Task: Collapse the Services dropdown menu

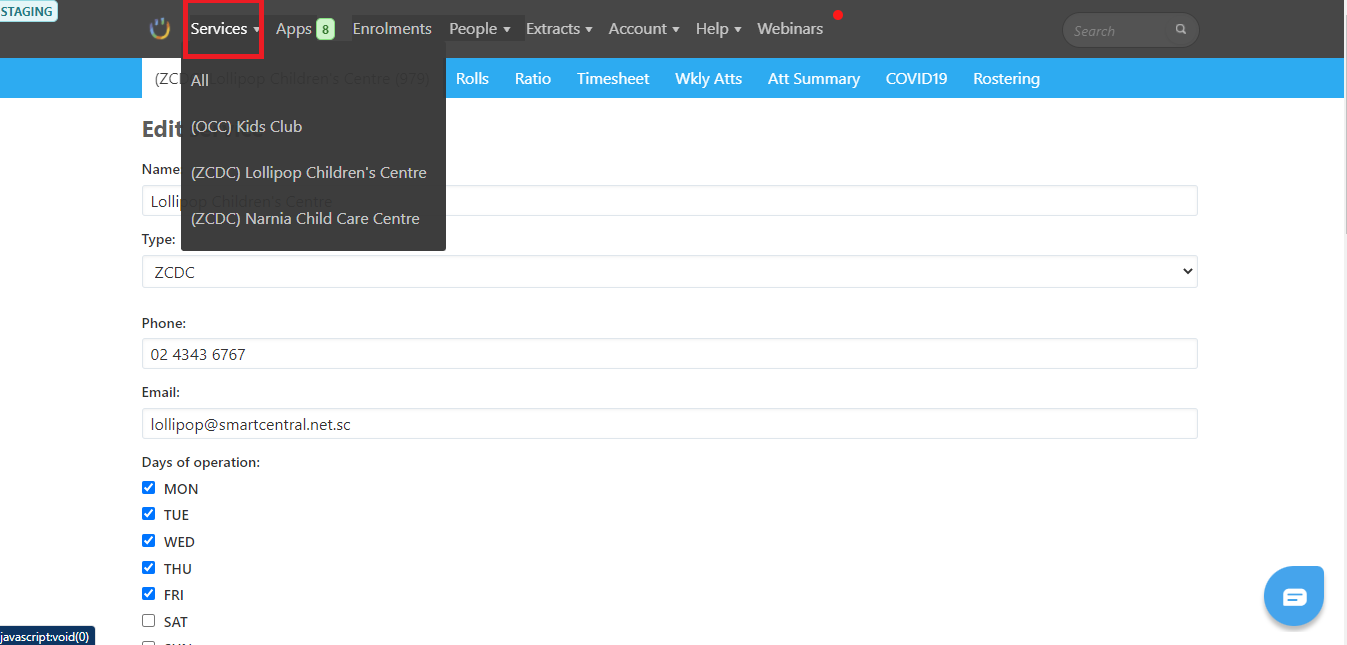Action: coord(224,29)
